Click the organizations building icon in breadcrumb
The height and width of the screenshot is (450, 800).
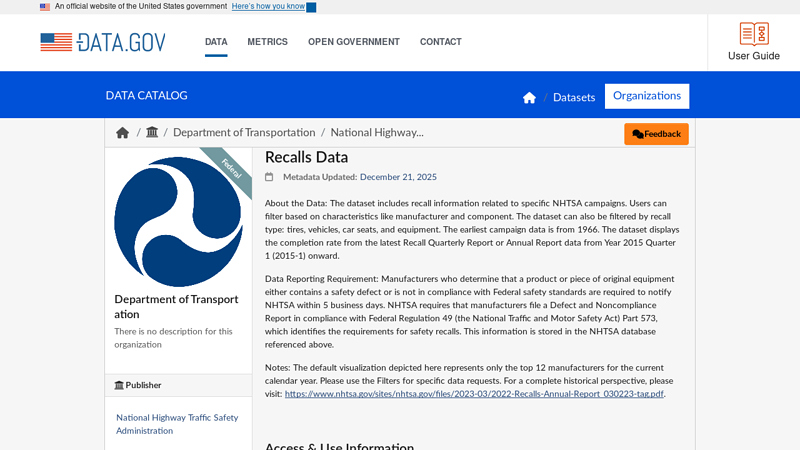(152, 132)
